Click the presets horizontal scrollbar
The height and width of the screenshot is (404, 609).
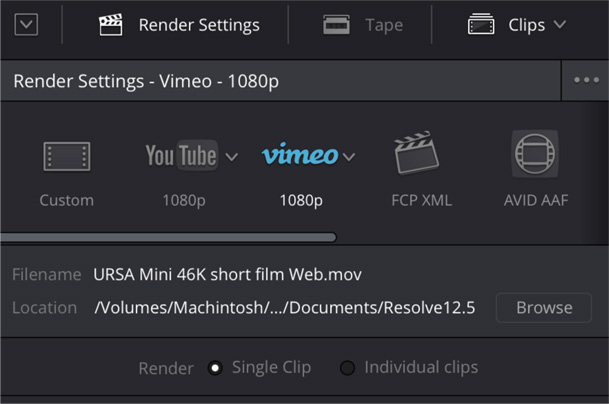tap(168, 237)
